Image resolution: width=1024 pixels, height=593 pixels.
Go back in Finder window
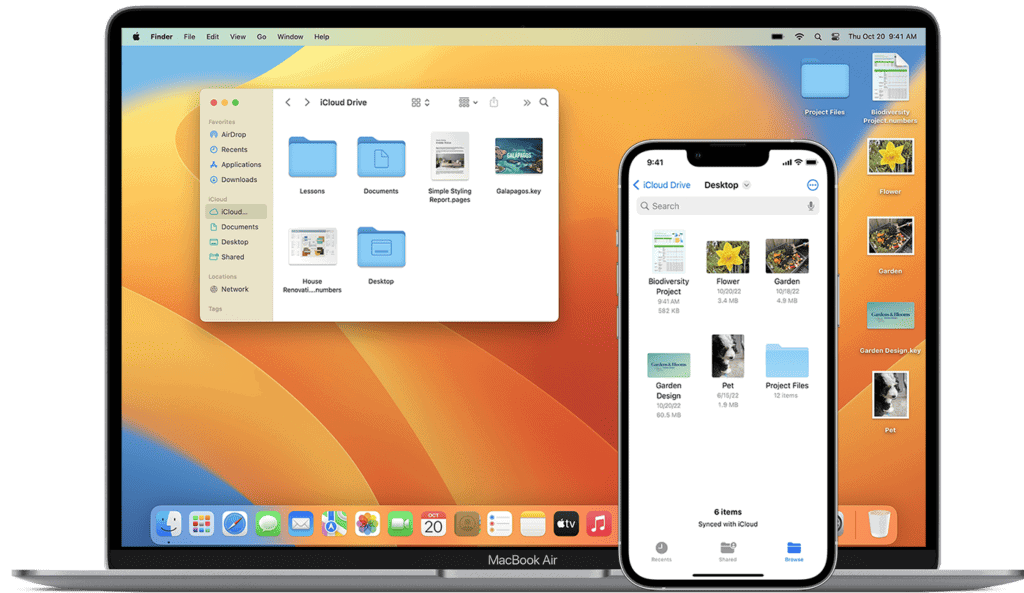click(x=288, y=103)
